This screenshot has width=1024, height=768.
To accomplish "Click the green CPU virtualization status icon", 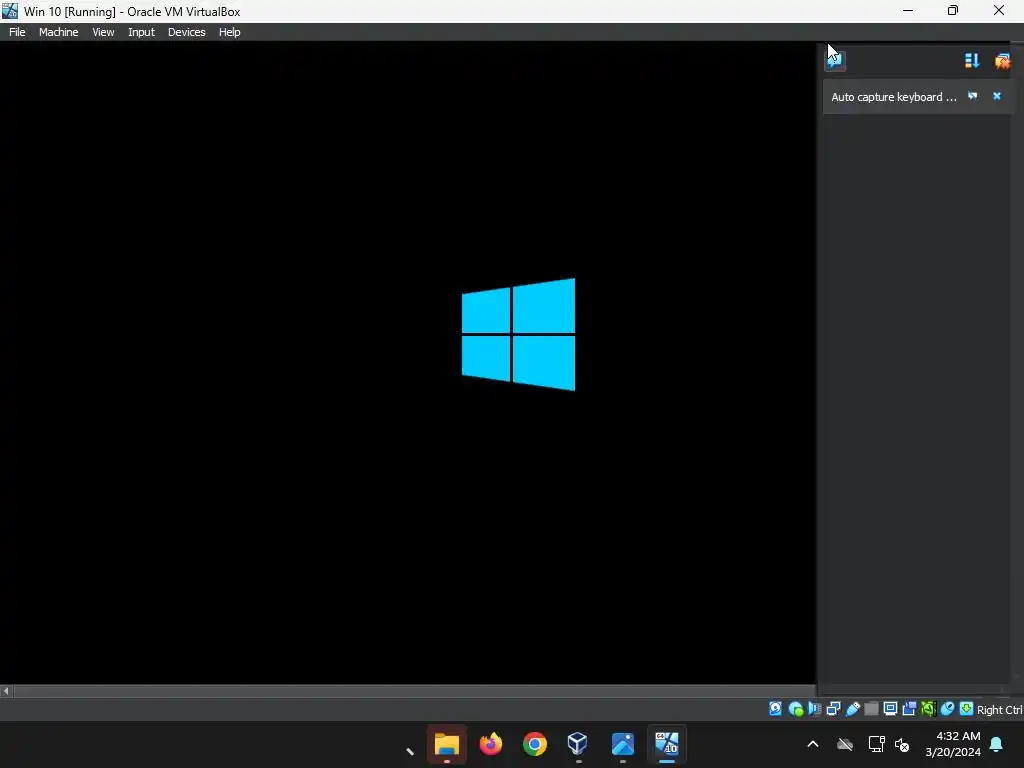I will pyautogui.click(x=928, y=709).
